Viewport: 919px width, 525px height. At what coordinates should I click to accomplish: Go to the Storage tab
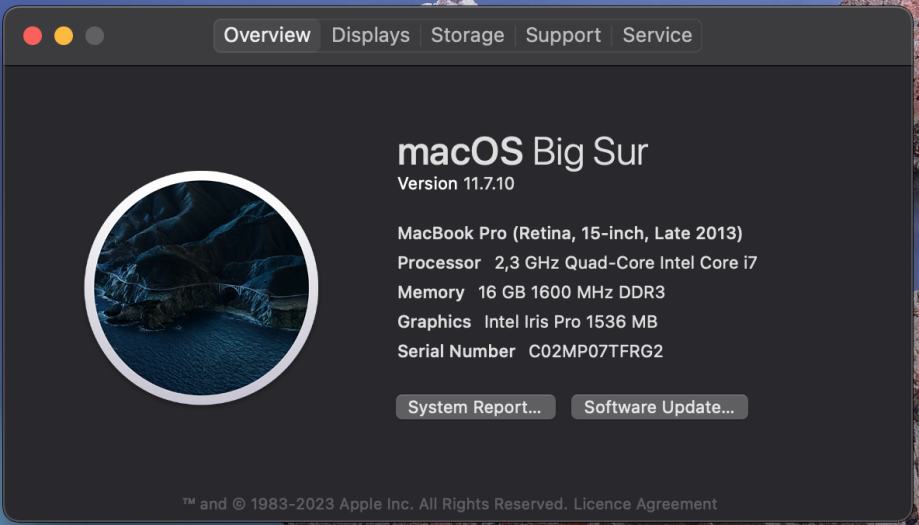(467, 35)
